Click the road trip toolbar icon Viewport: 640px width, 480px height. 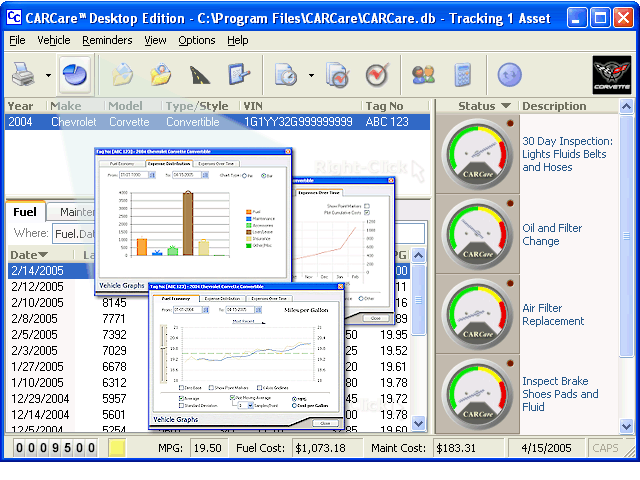tap(199, 75)
